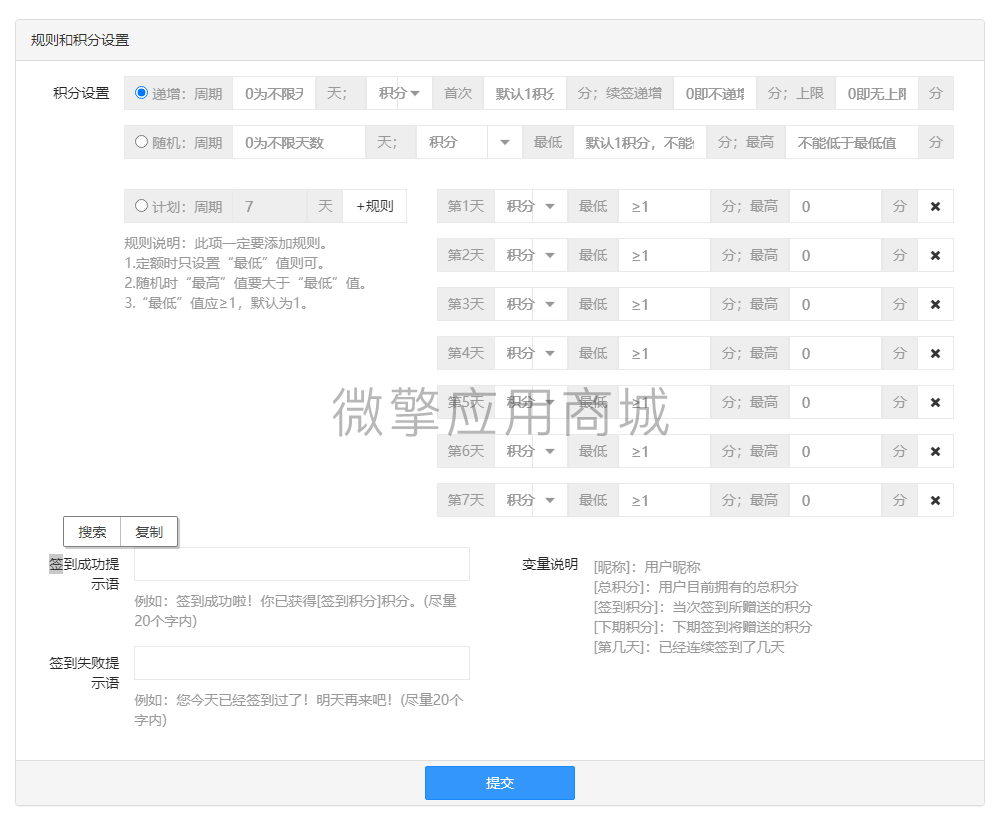Focus the 第7天 最高 input
Screen dimensions: 1000x824
click(835, 501)
